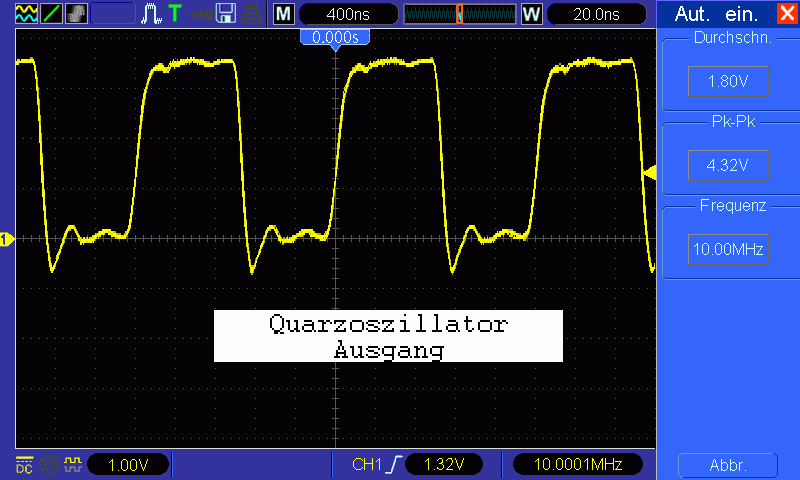Click the key lock icon

[201, 14]
